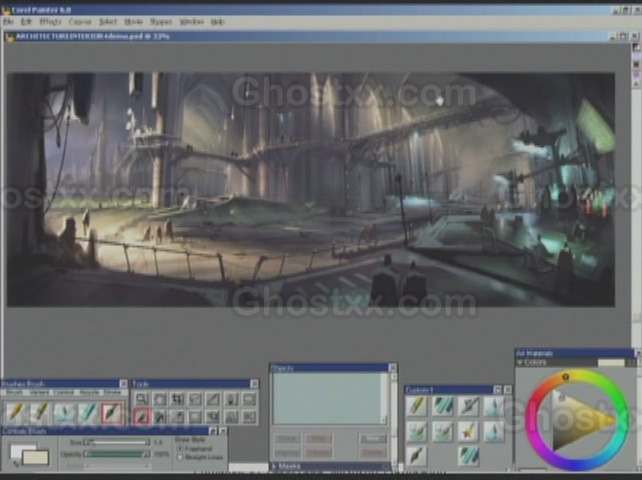The width and height of the screenshot is (642, 480).
Task: Pick the pencil icon in Custom 1 palette
Action: click(x=416, y=406)
